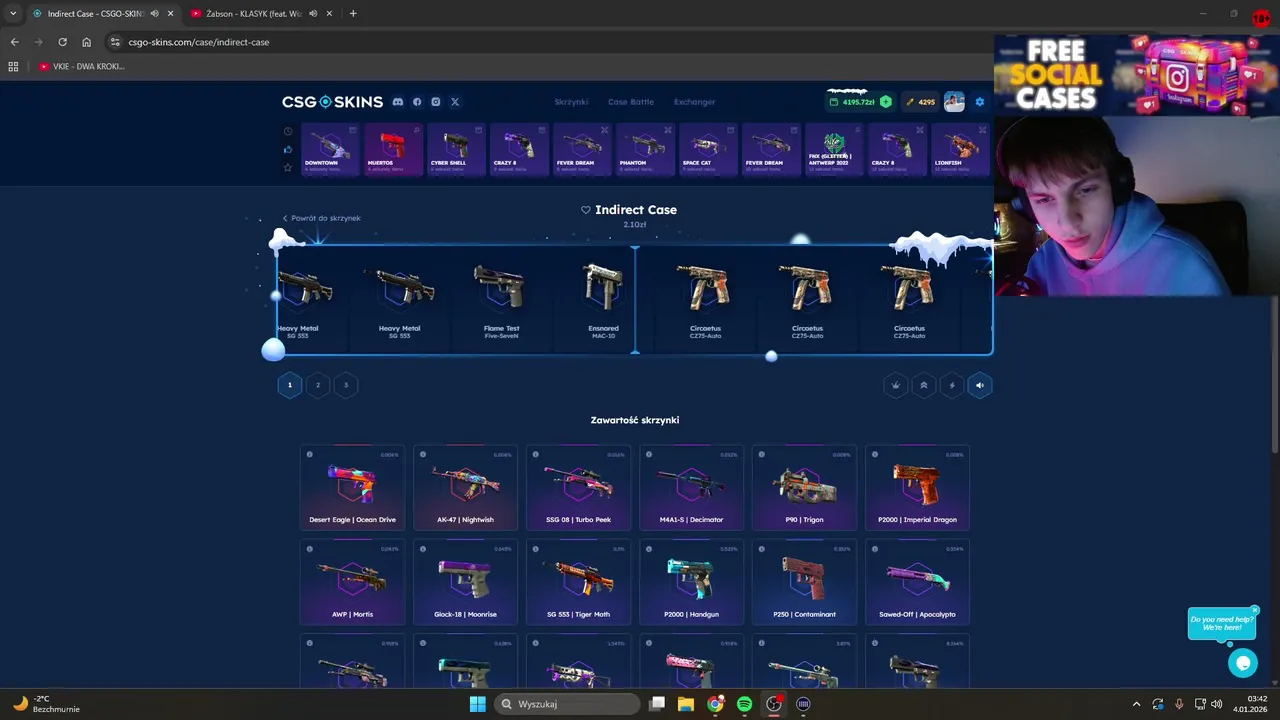Open the Case Battle menu item
Viewport: 1280px width, 720px height.
point(631,102)
